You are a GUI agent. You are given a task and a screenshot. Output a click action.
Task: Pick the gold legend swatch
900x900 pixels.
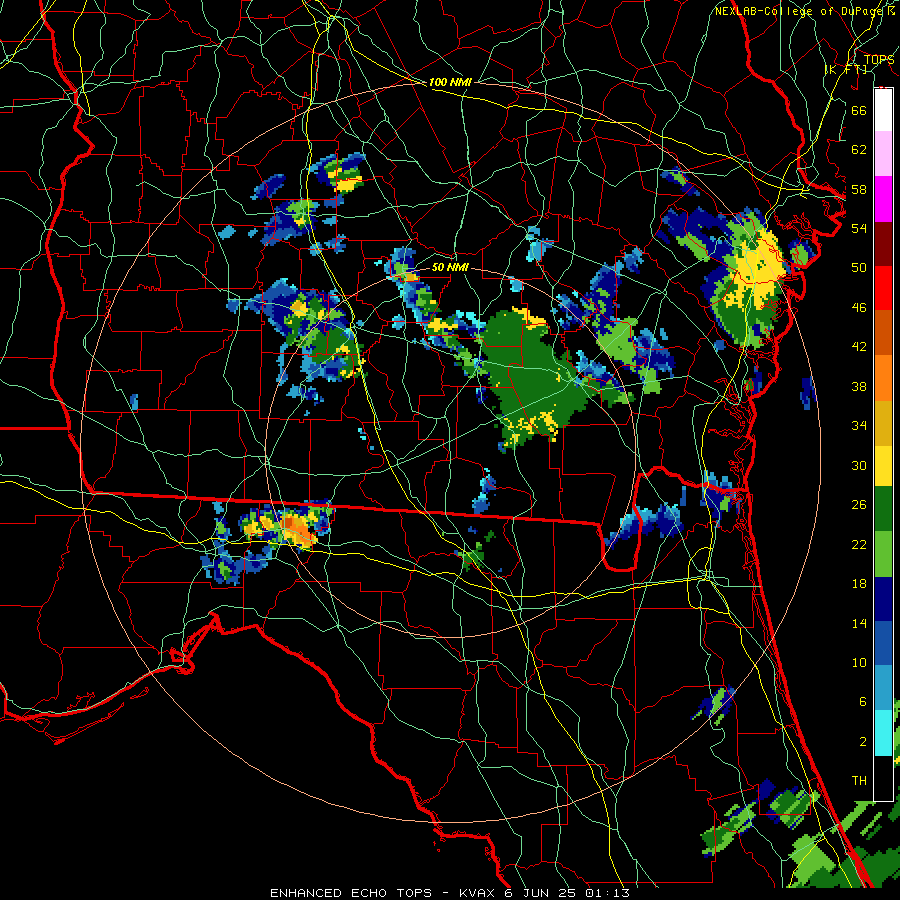click(x=883, y=422)
